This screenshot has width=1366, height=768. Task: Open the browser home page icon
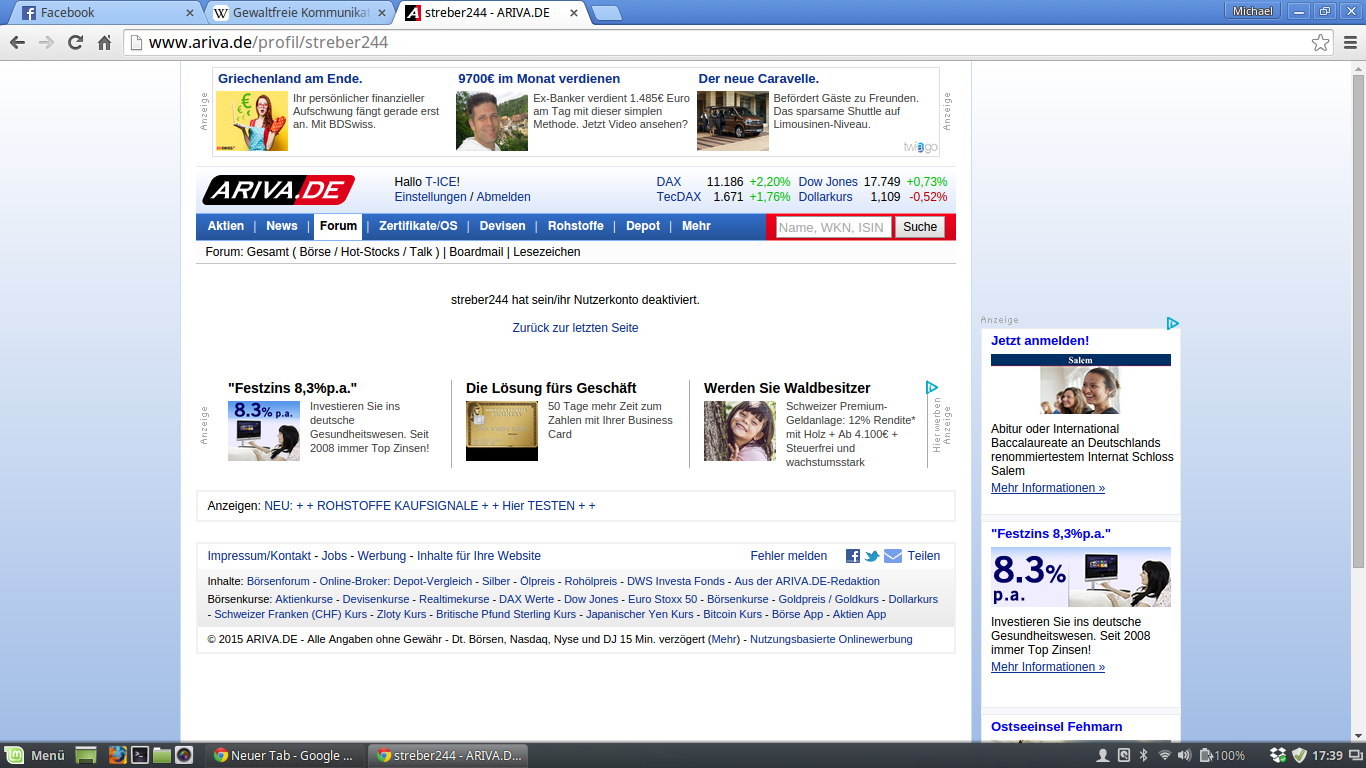(x=104, y=43)
